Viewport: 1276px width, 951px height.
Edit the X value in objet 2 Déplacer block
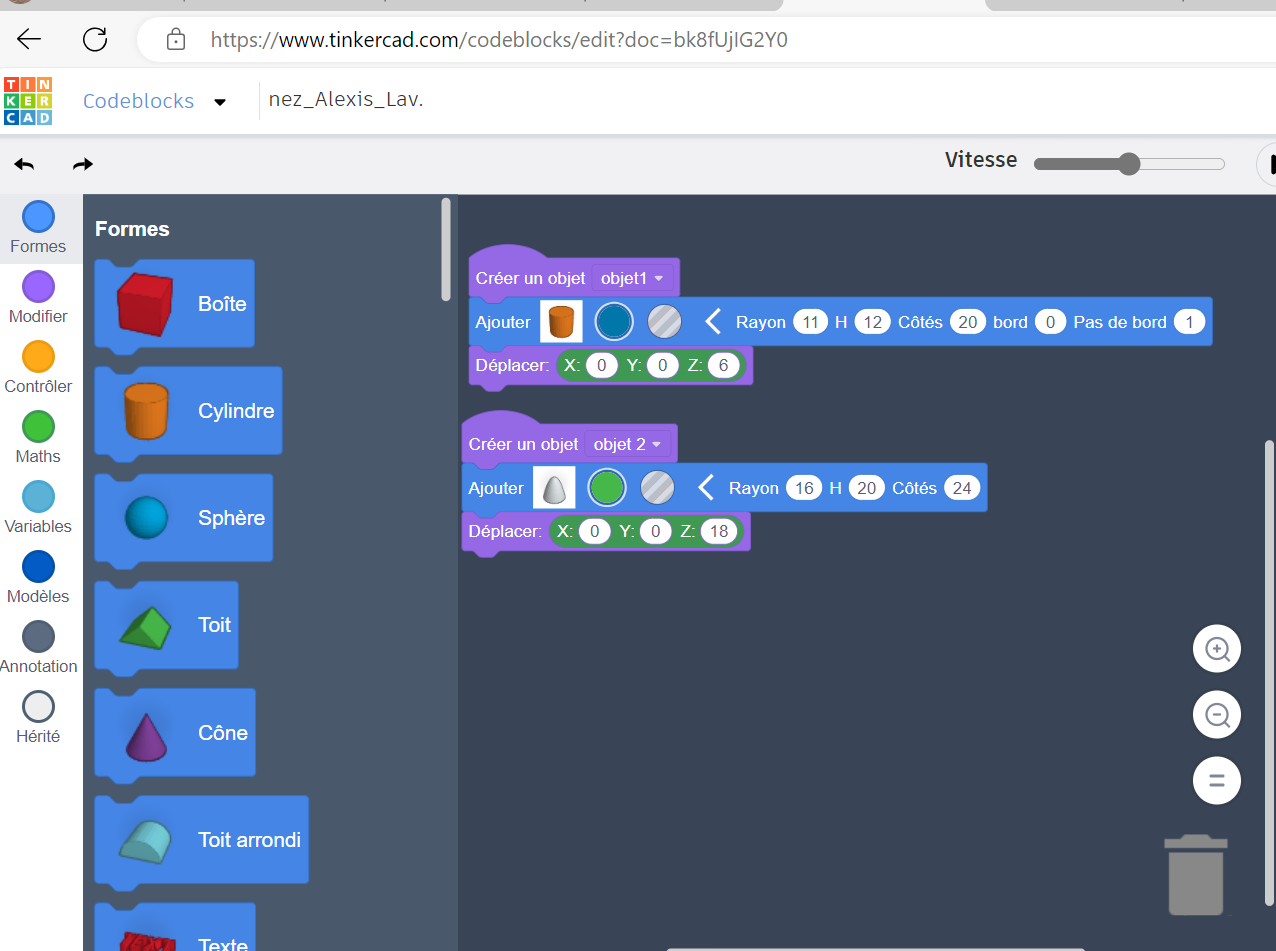click(x=594, y=531)
